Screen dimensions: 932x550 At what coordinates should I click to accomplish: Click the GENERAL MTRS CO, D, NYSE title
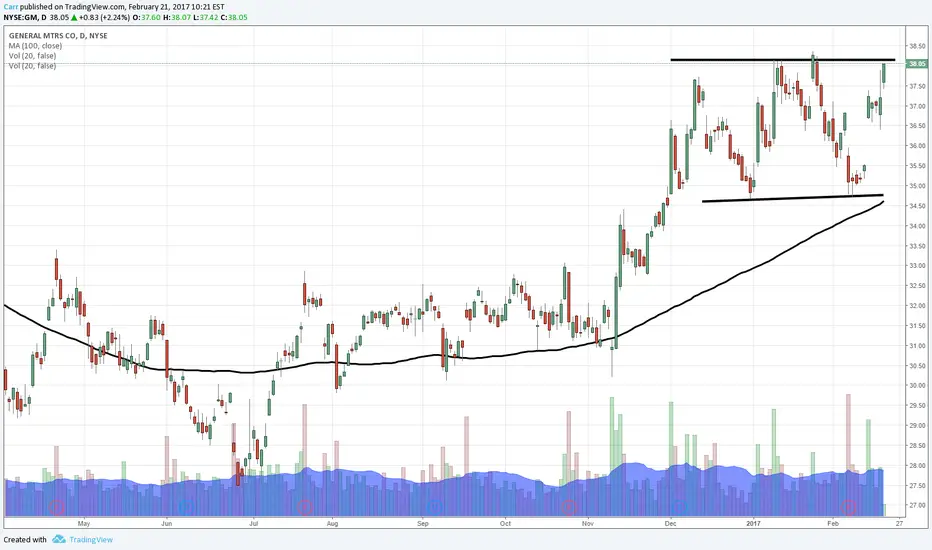coord(58,36)
